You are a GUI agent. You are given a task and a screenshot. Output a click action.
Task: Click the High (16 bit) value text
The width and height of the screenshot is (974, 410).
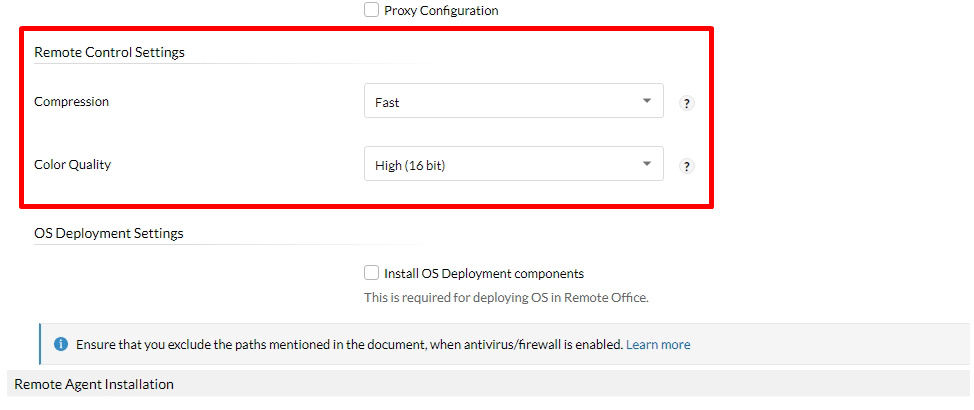pos(411,166)
